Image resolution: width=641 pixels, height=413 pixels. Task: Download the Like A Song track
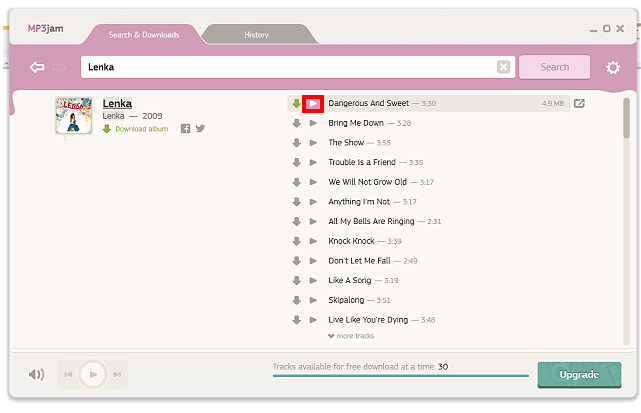[296, 280]
